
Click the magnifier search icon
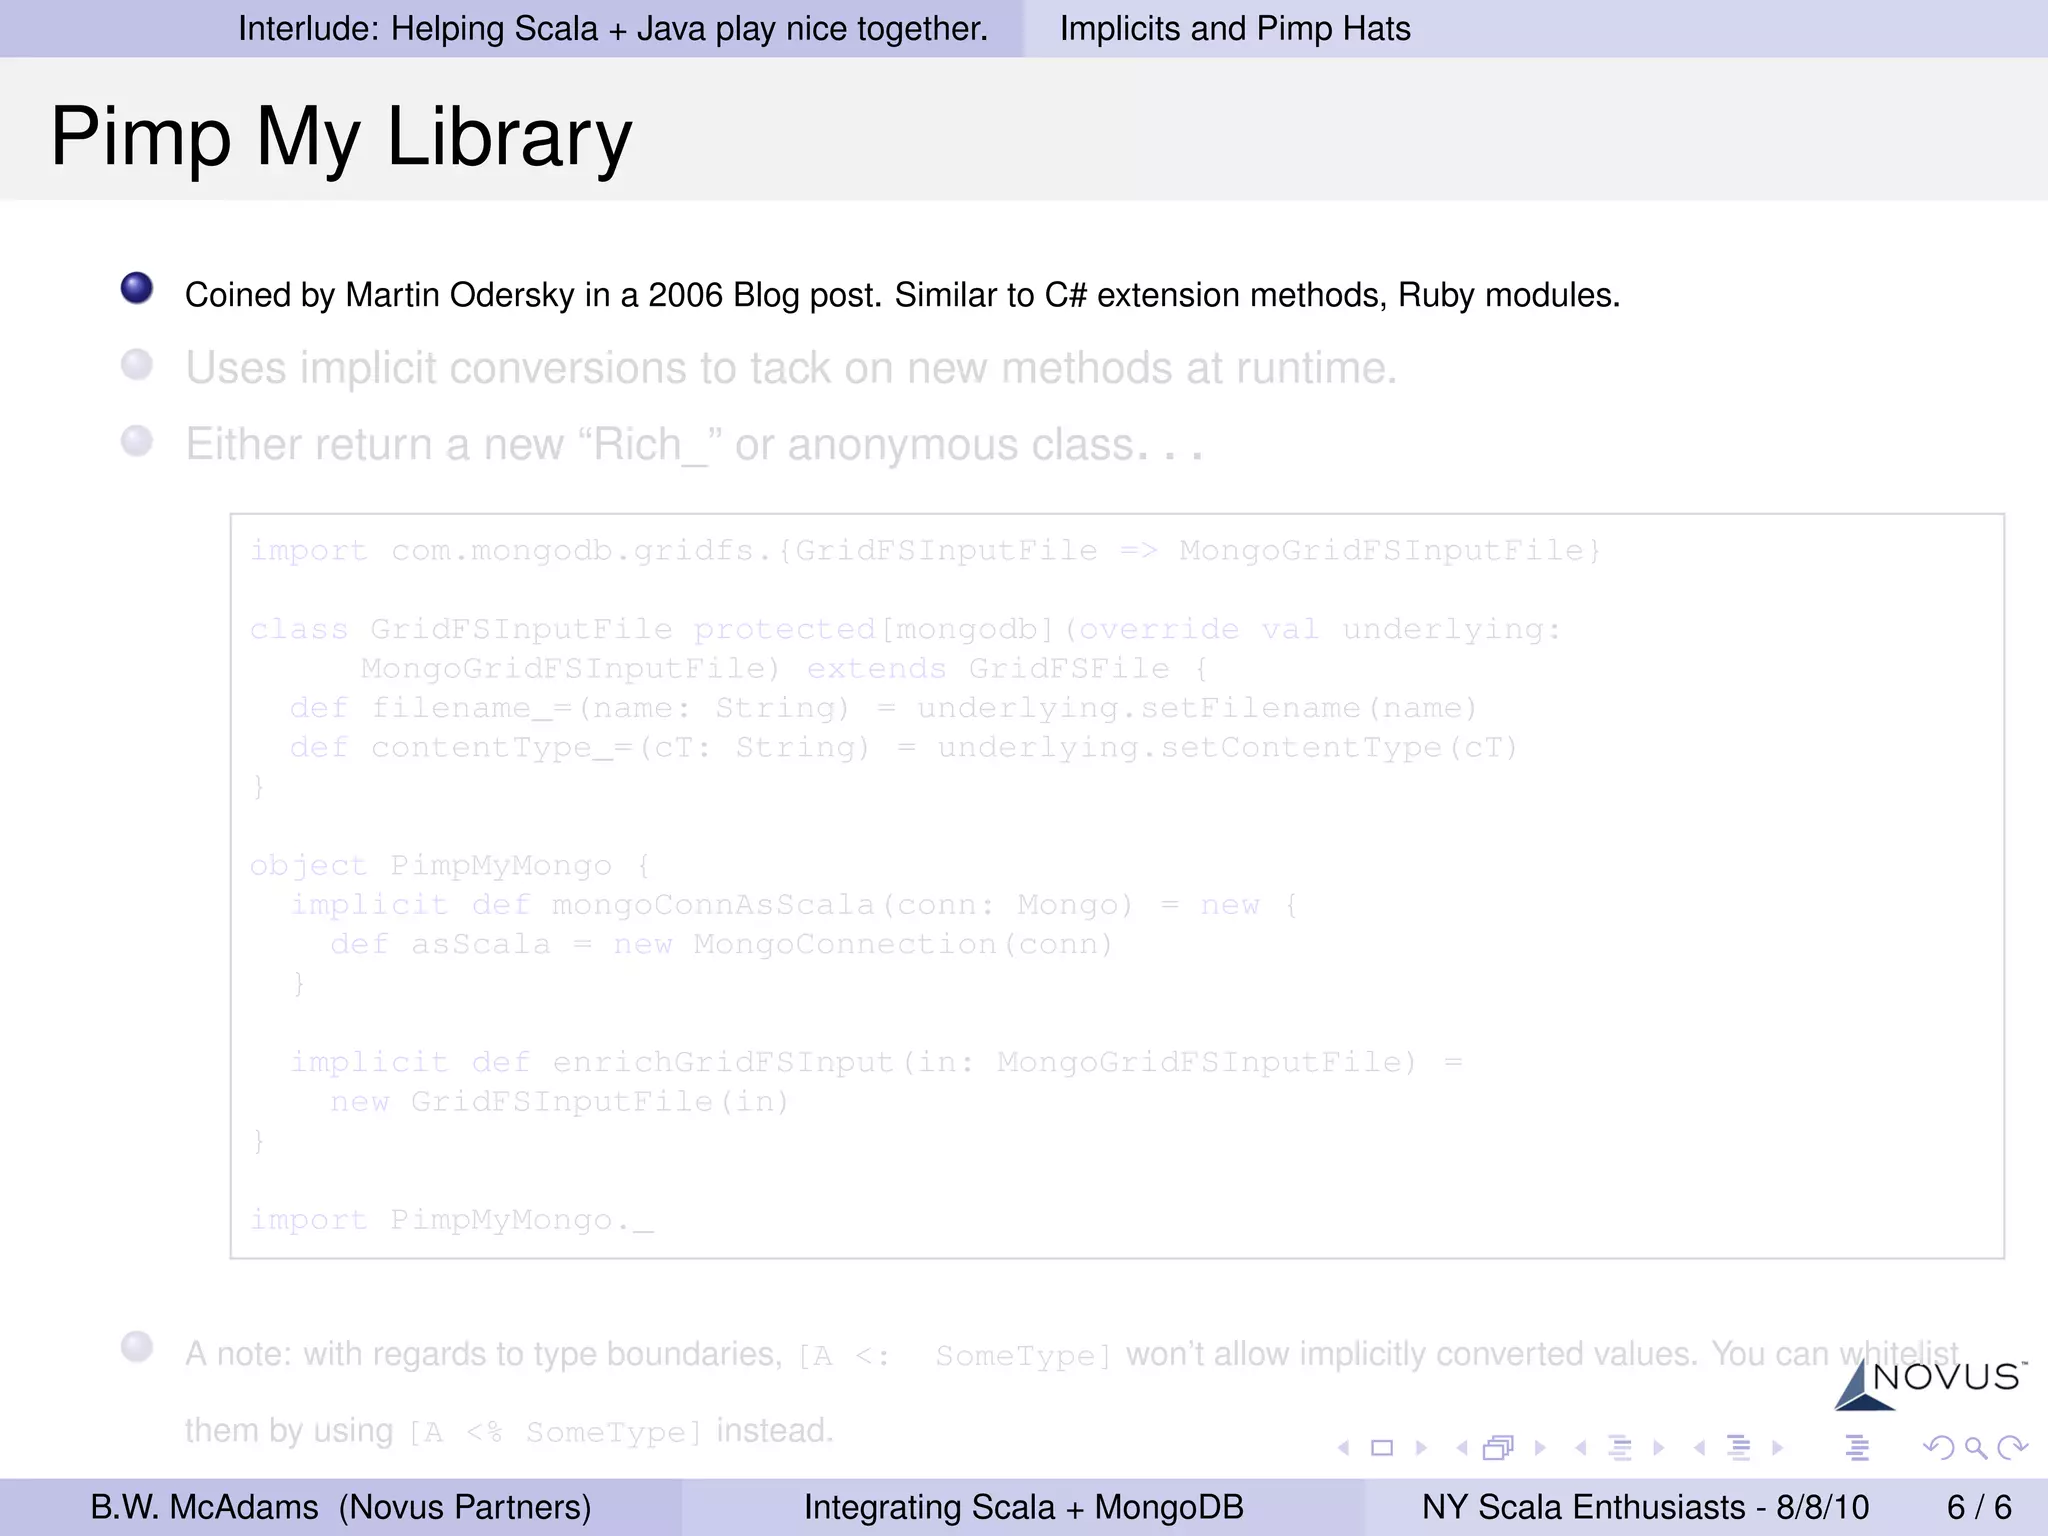tap(1976, 1447)
